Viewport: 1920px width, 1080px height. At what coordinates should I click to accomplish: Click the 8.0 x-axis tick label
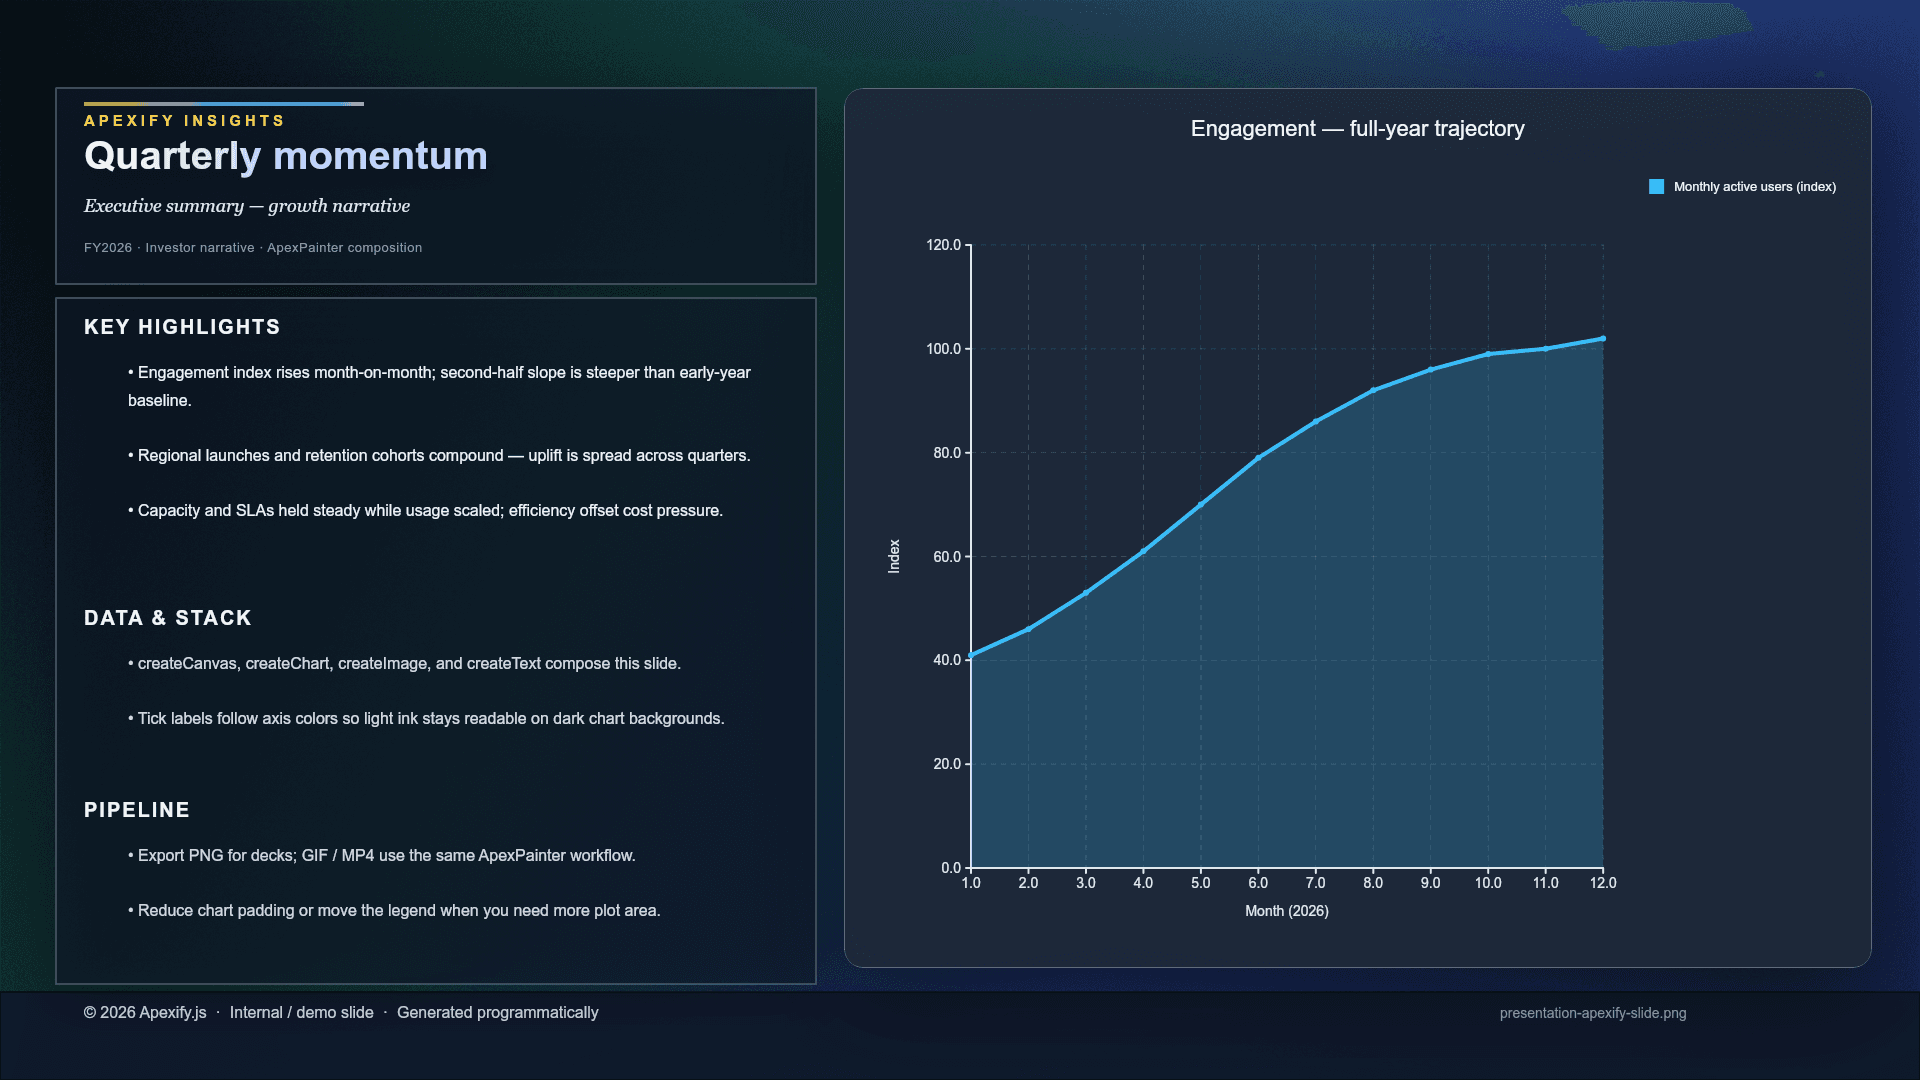coord(1373,883)
